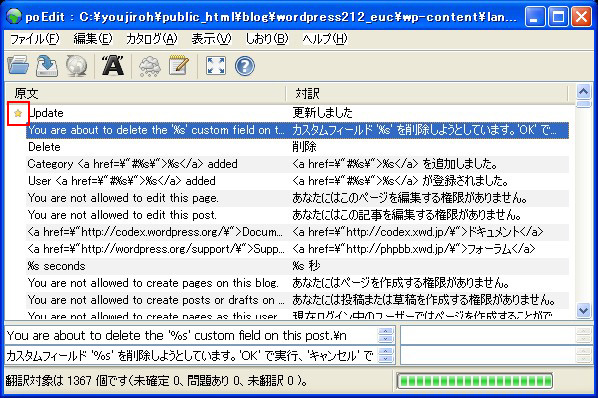This screenshot has width=598, height=398.
Task: Save the catalog using the toolbar
Action: [47, 66]
